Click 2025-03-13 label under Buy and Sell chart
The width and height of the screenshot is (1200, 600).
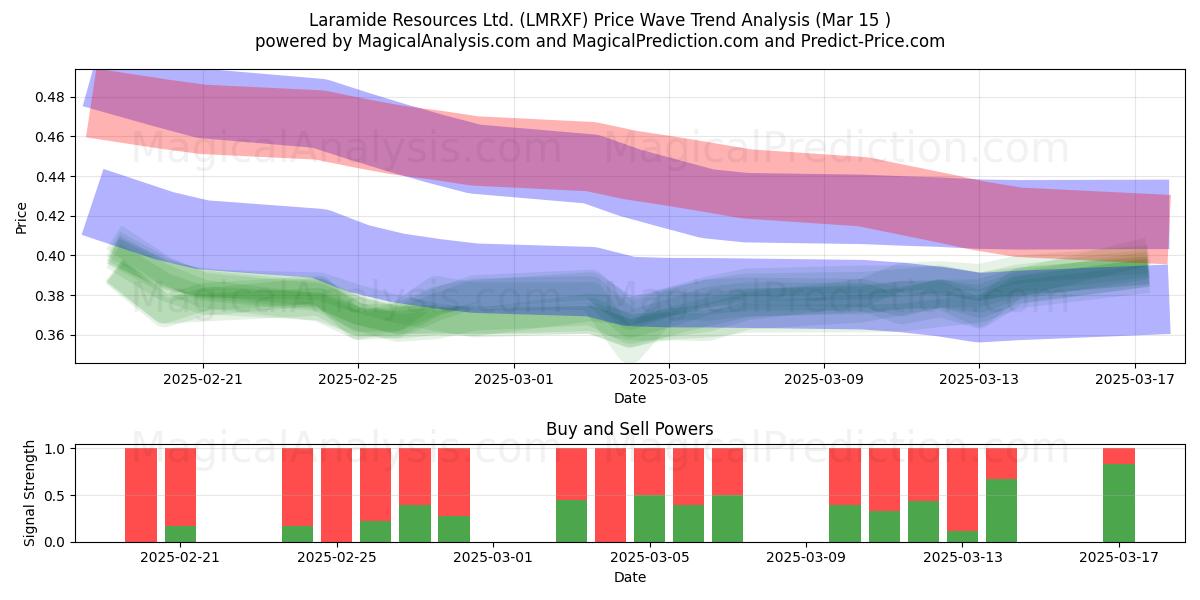tap(962, 559)
